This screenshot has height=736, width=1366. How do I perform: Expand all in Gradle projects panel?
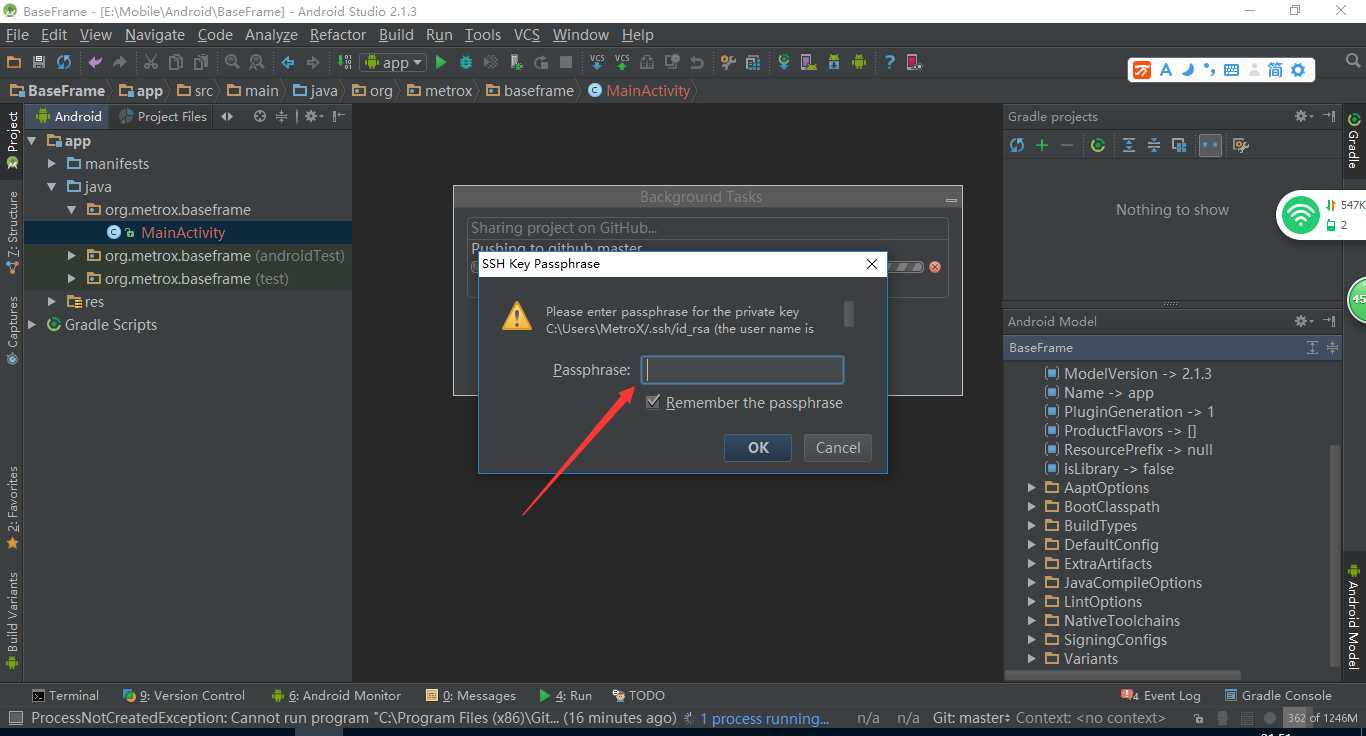1129,145
